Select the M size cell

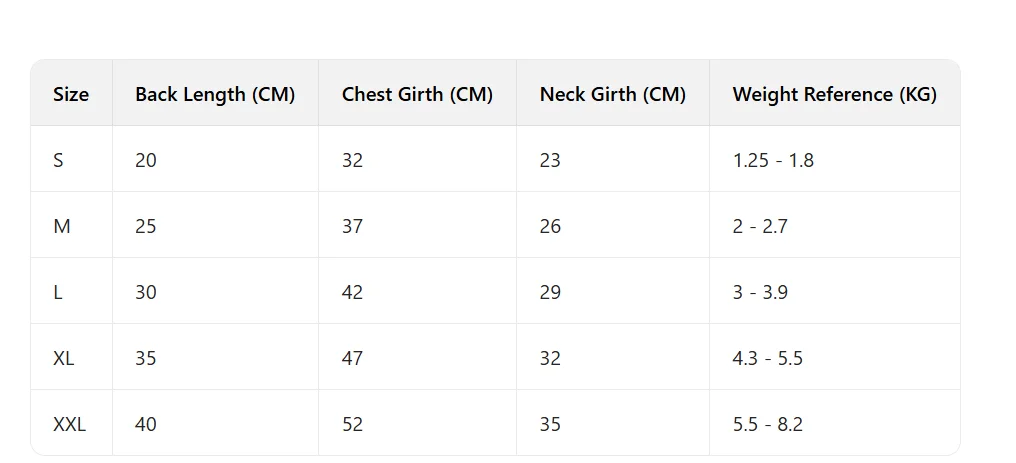62,226
